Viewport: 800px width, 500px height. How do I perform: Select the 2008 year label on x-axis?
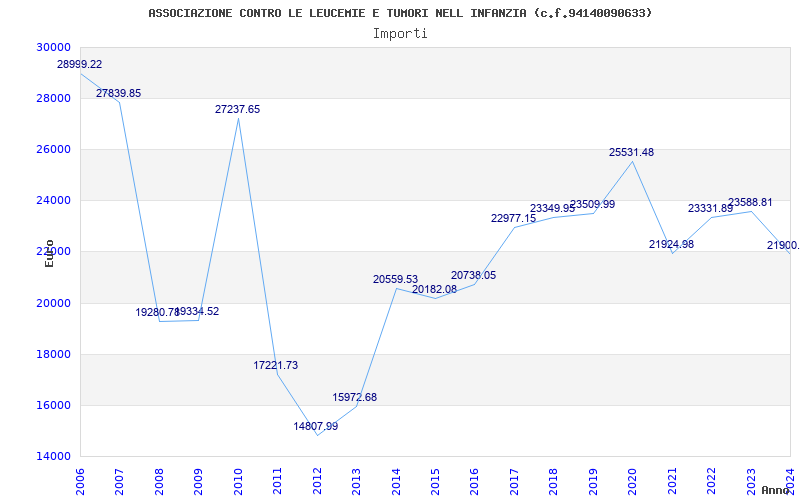coord(159,482)
